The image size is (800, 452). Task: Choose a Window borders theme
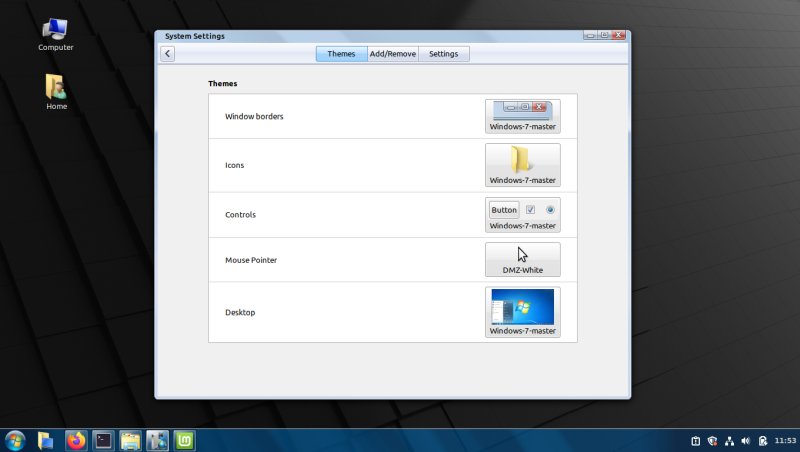click(522, 116)
